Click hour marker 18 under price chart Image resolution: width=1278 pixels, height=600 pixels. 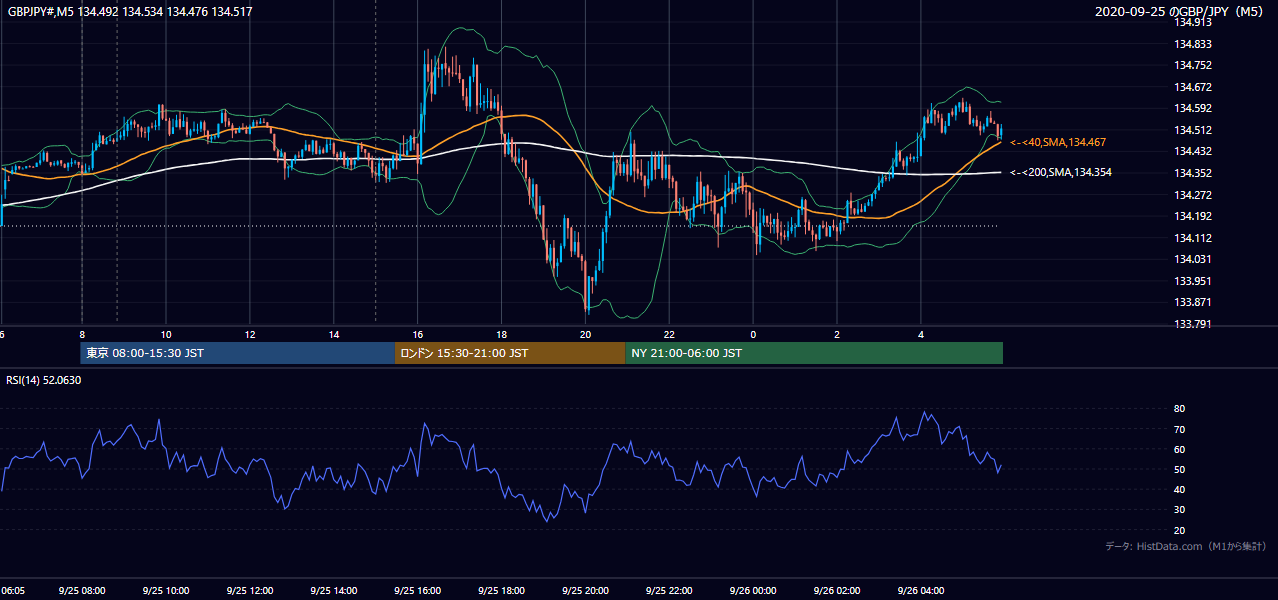(x=501, y=334)
